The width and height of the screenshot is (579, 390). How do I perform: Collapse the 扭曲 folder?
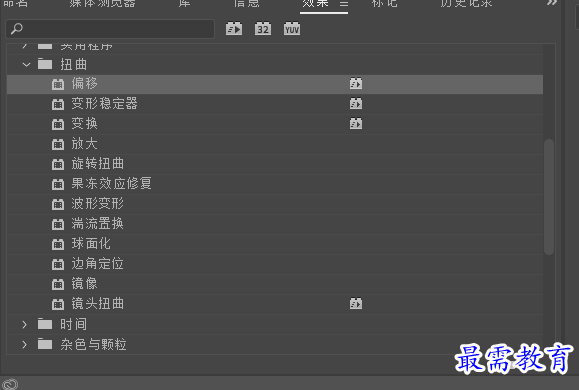(26, 65)
